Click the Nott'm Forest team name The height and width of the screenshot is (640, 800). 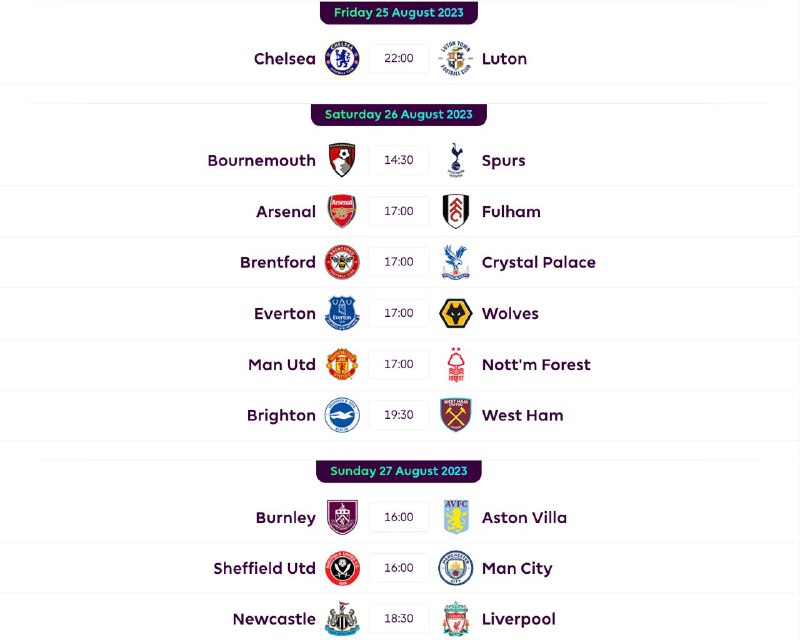(536, 365)
